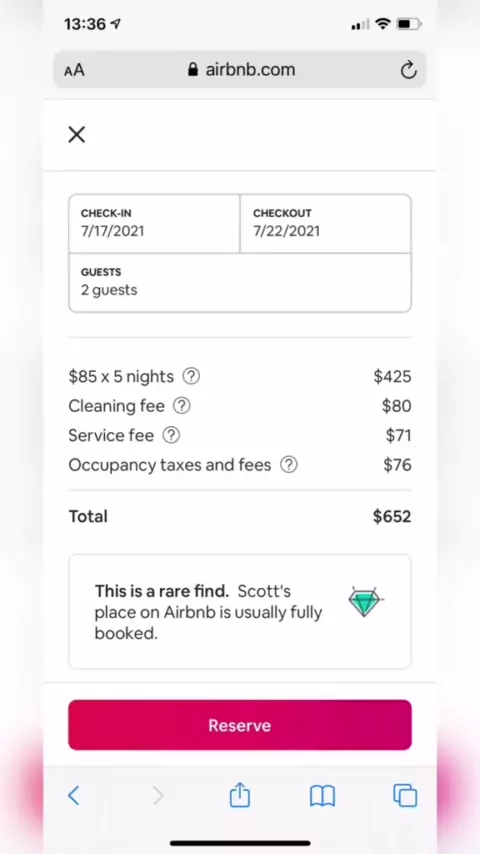Tap the Reserve button
The width and height of the screenshot is (480, 854).
(240, 725)
